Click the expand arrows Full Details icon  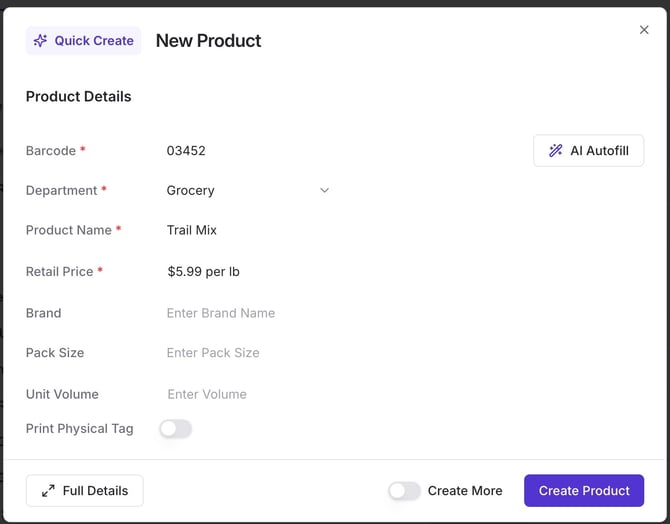48,491
